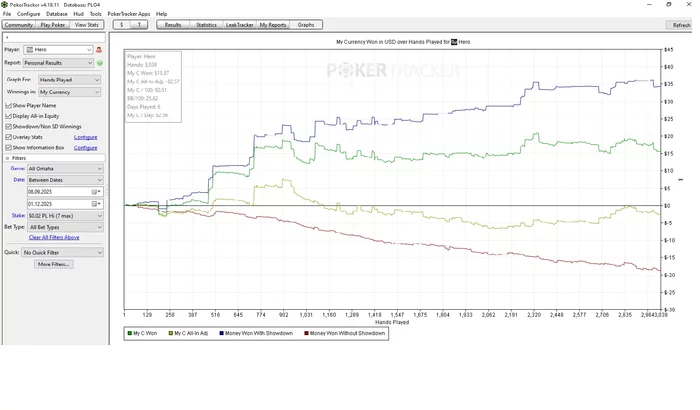Open the Help menu
Viewport: 700px width, 410px height.
pyautogui.click(x=161, y=14)
